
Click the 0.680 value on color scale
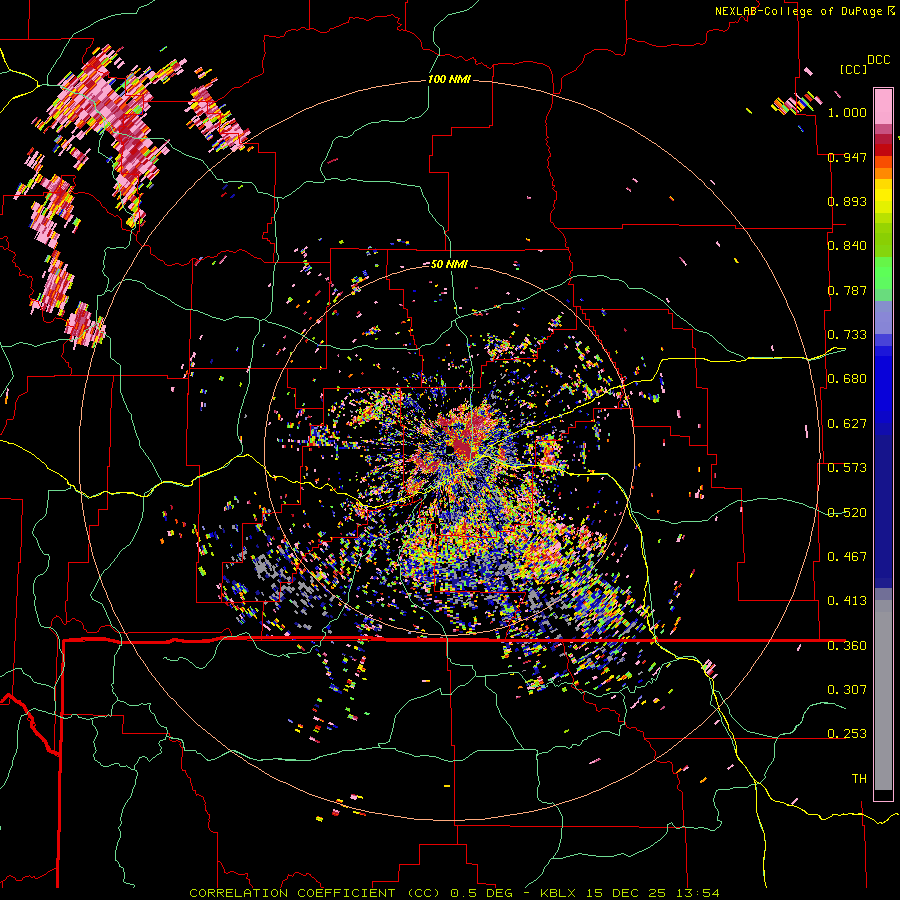coord(847,379)
